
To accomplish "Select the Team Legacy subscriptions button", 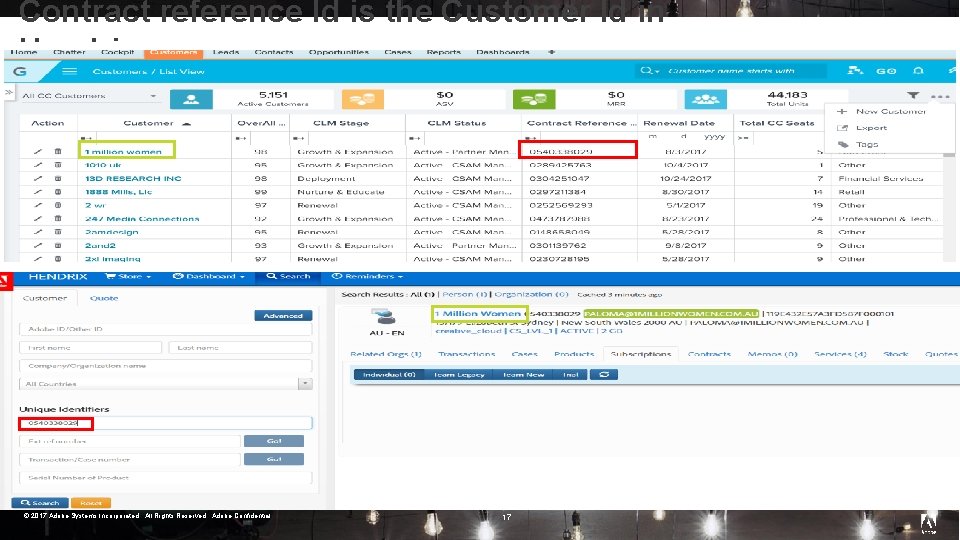I will [x=459, y=374].
